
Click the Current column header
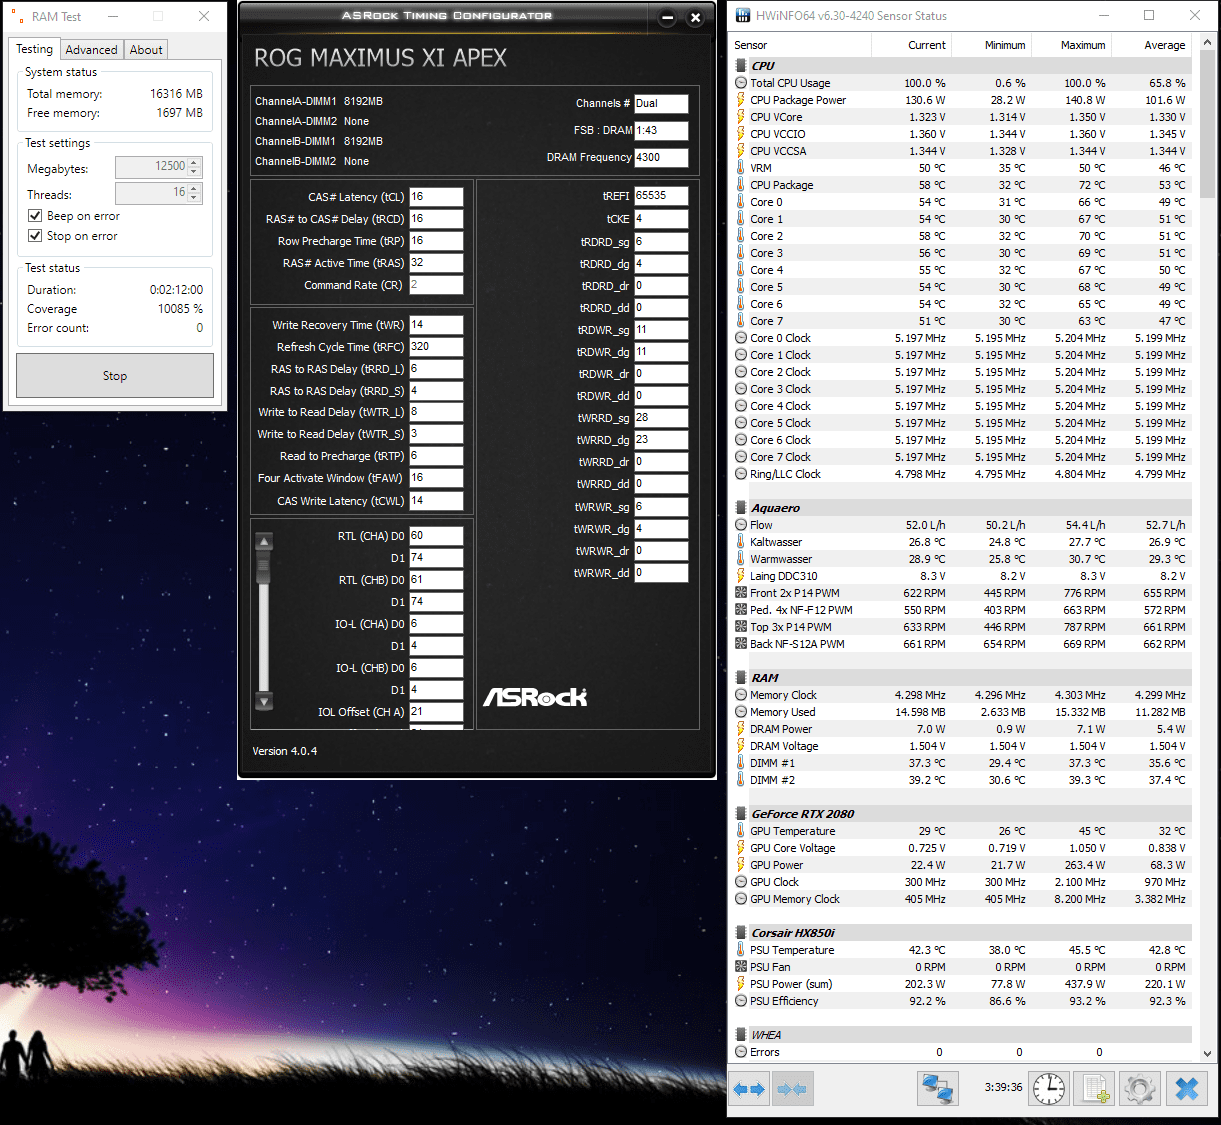pos(912,45)
